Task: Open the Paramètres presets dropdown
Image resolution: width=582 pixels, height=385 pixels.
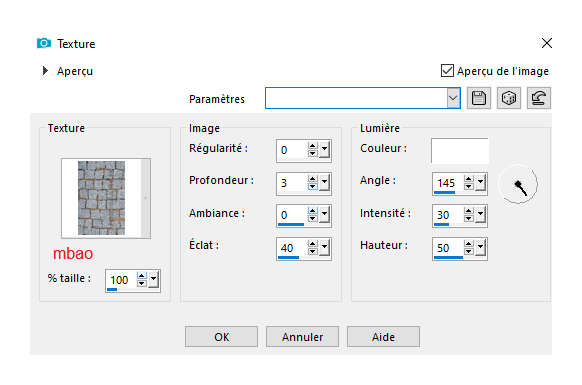Action: (453, 98)
